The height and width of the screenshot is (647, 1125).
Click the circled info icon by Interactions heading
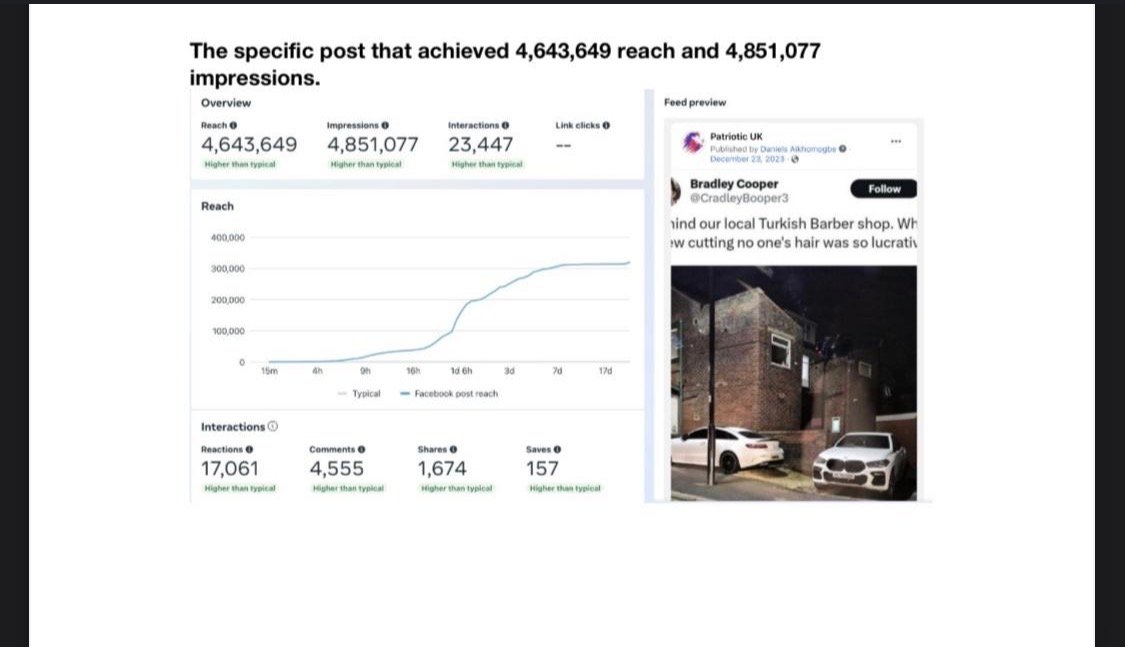coord(273,426)
